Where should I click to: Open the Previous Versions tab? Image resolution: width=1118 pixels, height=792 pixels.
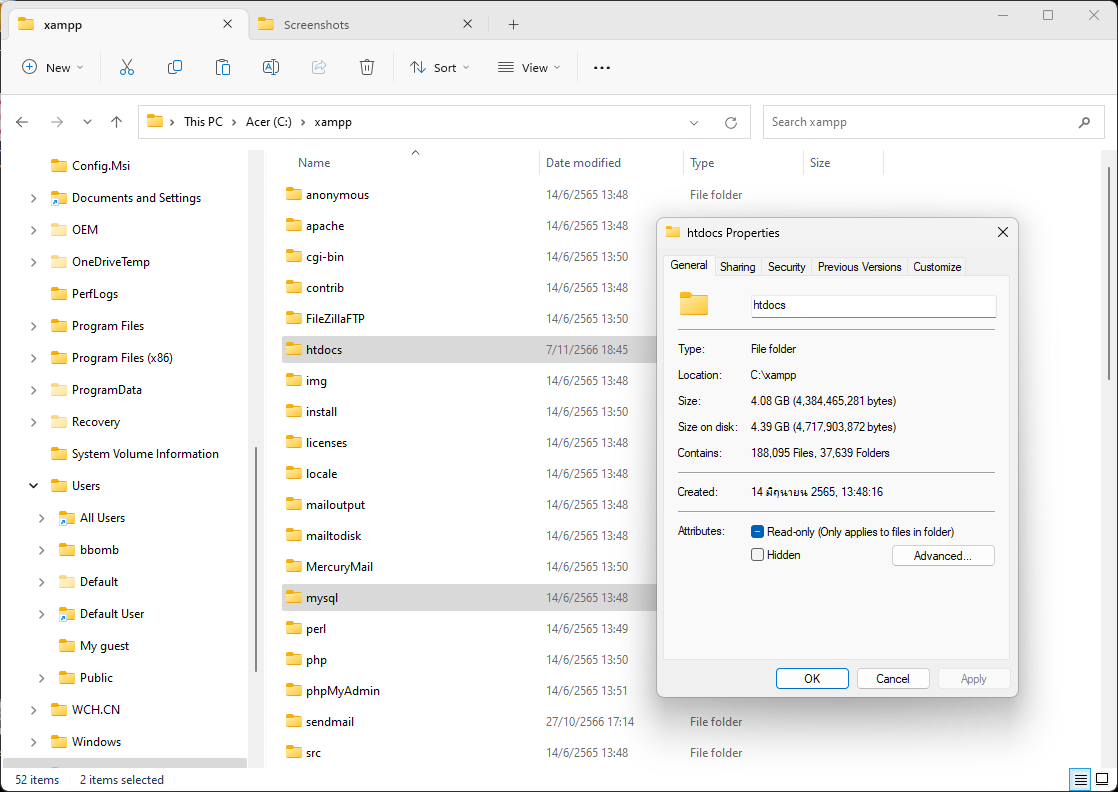[x=859, y=267]
